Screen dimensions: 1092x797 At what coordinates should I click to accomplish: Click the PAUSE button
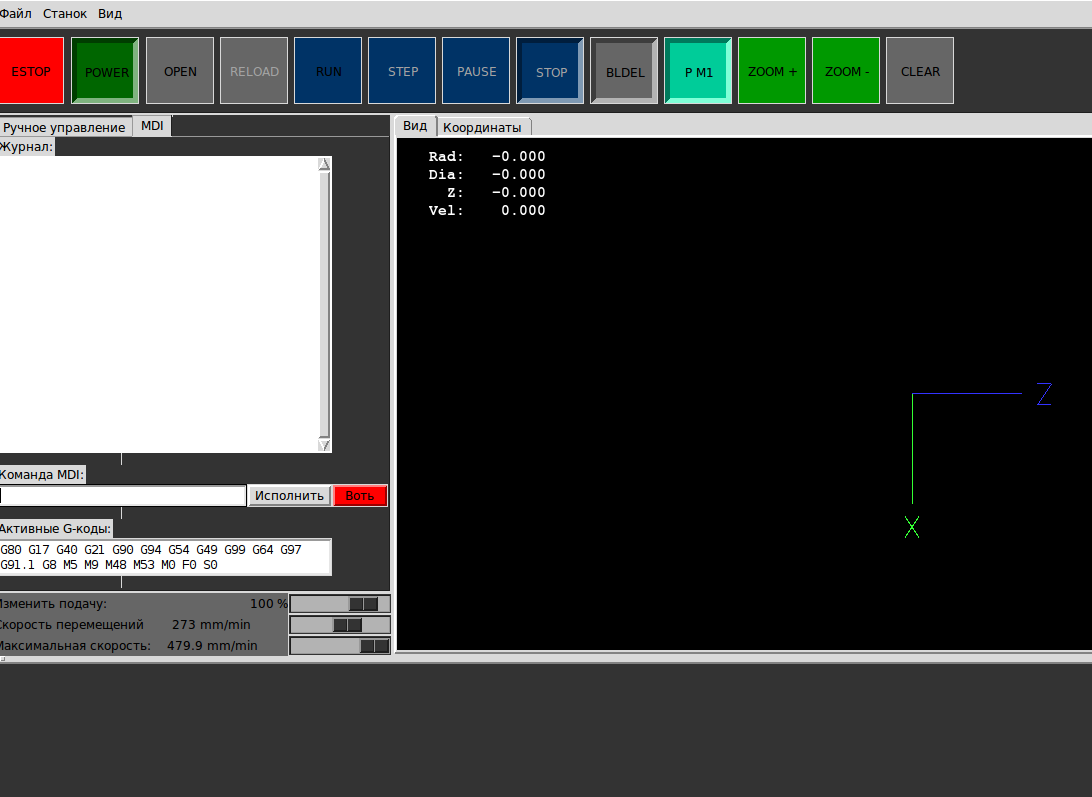[x=476, y=70]
